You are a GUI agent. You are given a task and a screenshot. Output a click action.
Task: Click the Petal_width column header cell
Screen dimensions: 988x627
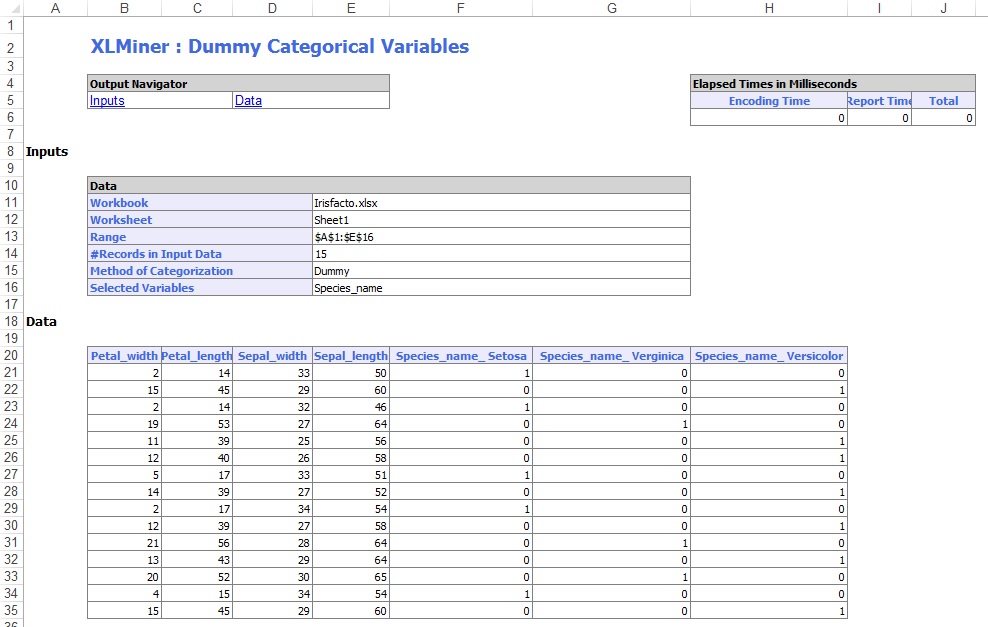pyautogui.click(x=124, y=356)
